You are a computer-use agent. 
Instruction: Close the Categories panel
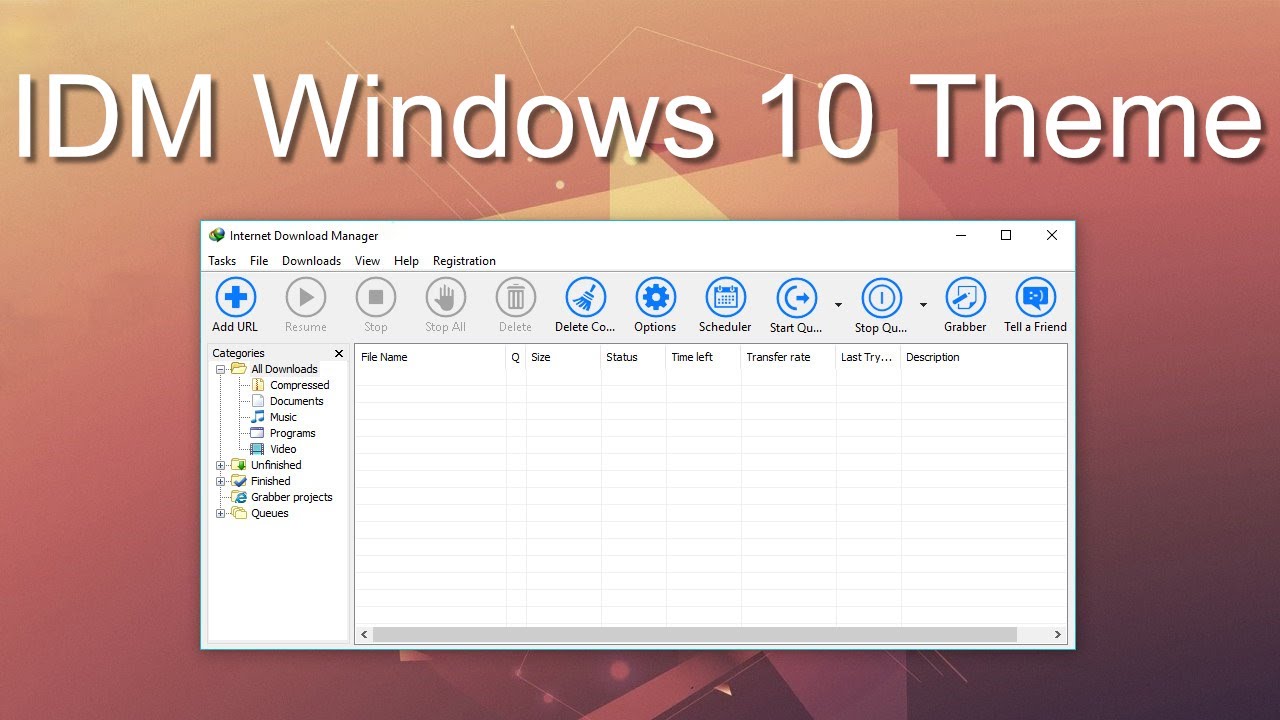point(339,353)
